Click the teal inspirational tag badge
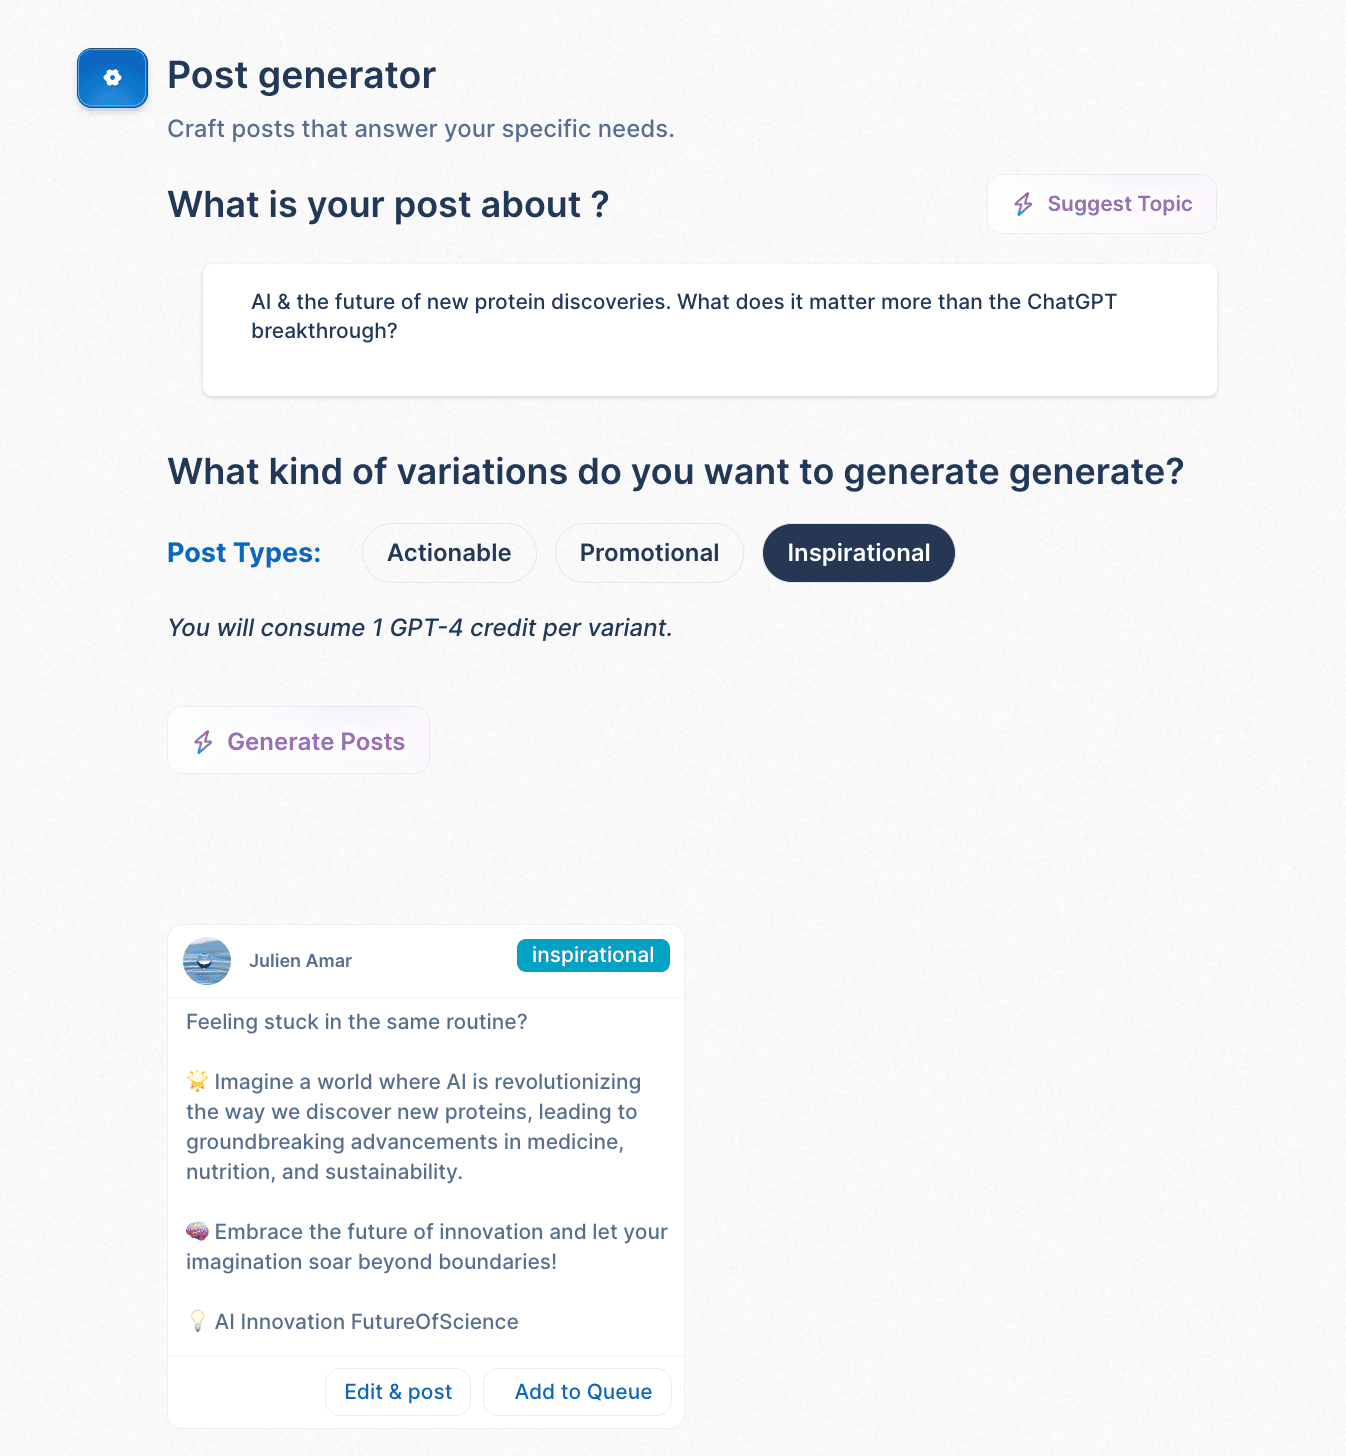 (593, 955)
